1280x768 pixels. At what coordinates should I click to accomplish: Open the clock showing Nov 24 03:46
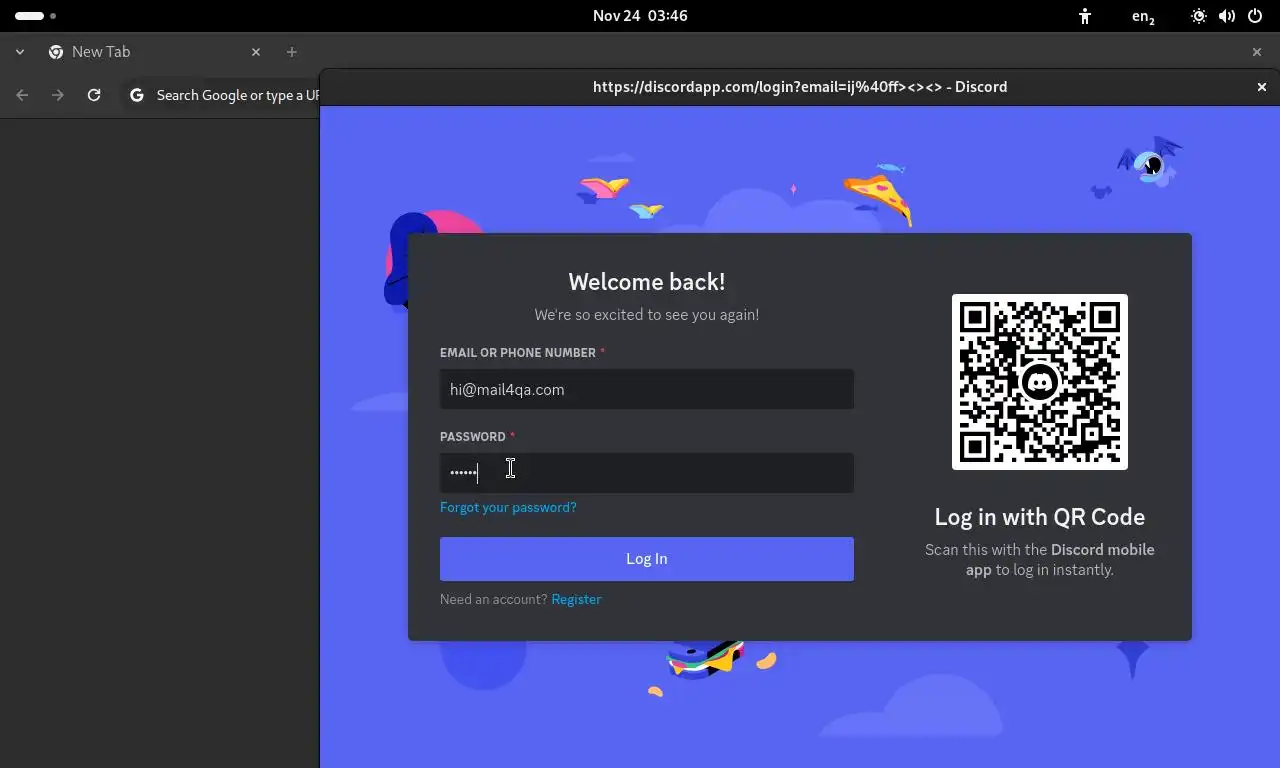pyautogui.click(x=640, y=16)
